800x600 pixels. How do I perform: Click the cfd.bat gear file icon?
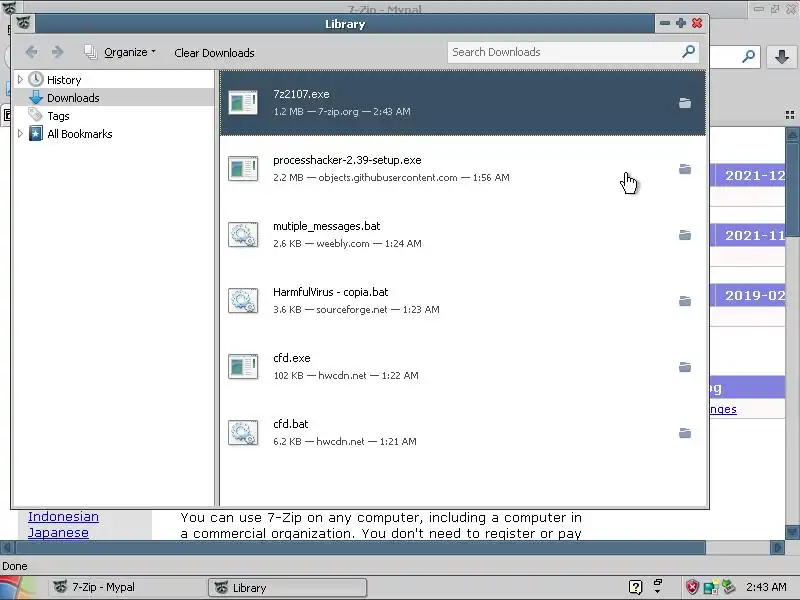coord(243,433)
